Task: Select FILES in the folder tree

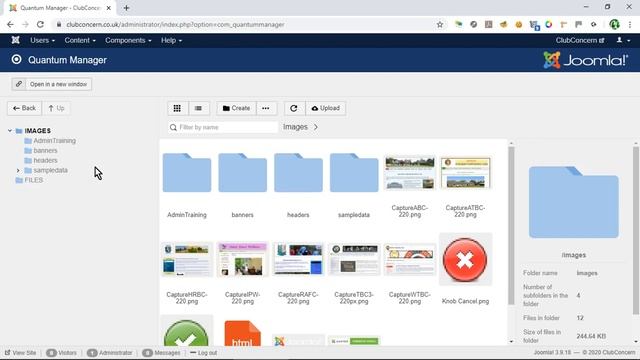Action: (x=33, y=180)
